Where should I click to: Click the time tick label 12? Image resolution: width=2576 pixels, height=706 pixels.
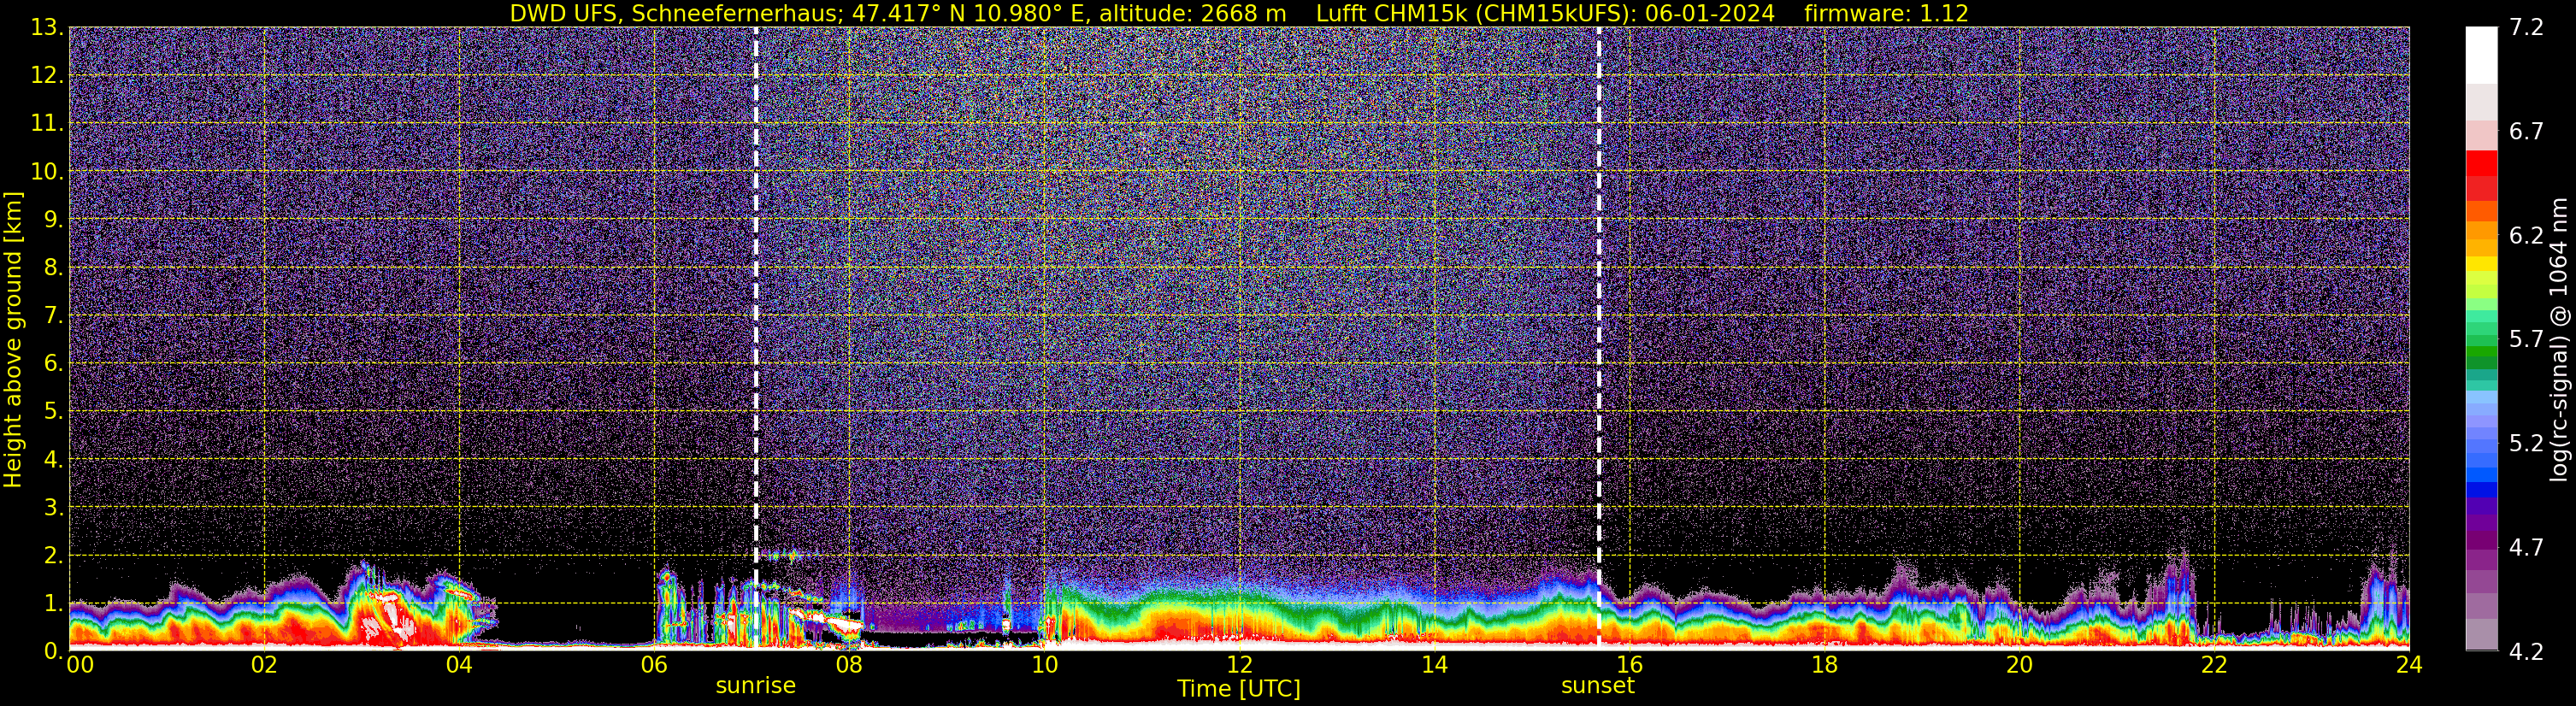[x=1239, y=665]
